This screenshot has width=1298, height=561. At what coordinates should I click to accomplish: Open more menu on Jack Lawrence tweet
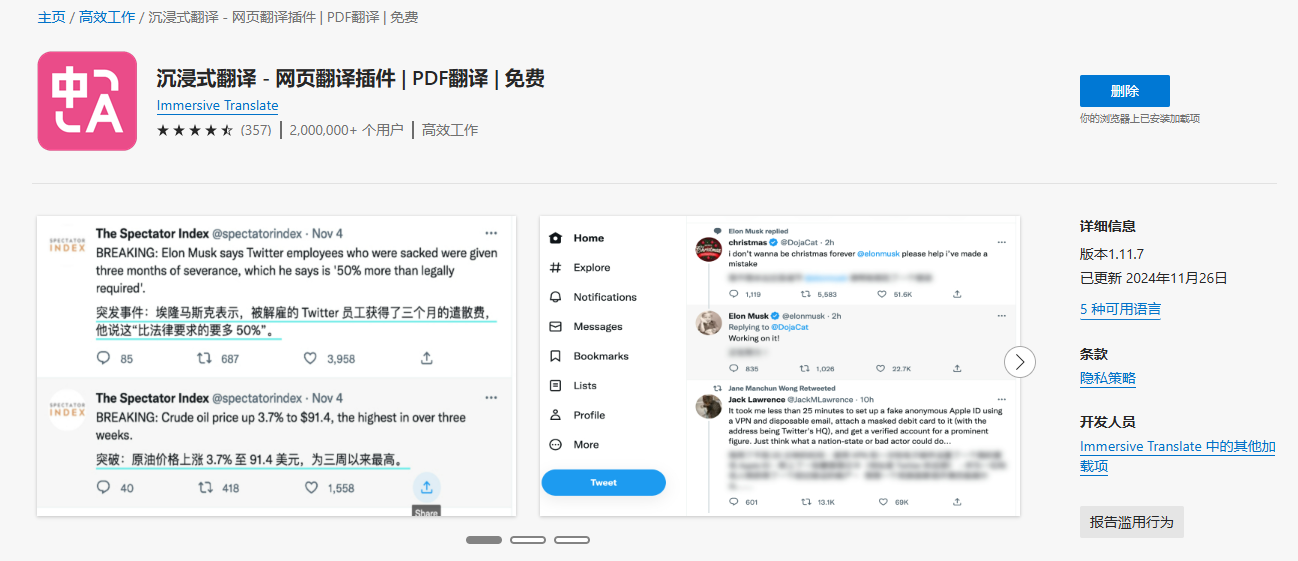(x=1002, y=399)
